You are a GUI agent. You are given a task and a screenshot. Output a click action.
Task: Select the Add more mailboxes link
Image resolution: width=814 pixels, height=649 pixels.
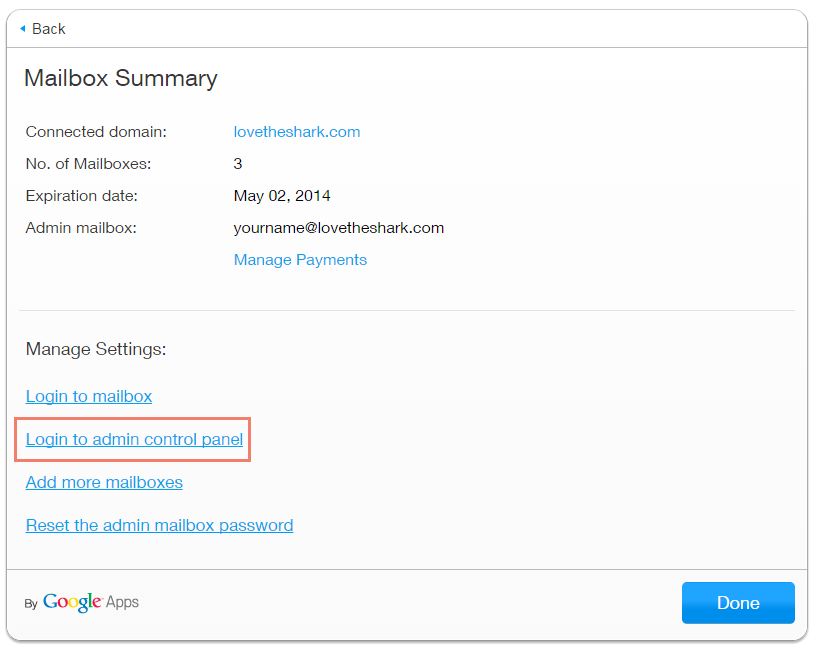[x=104, y=482]
